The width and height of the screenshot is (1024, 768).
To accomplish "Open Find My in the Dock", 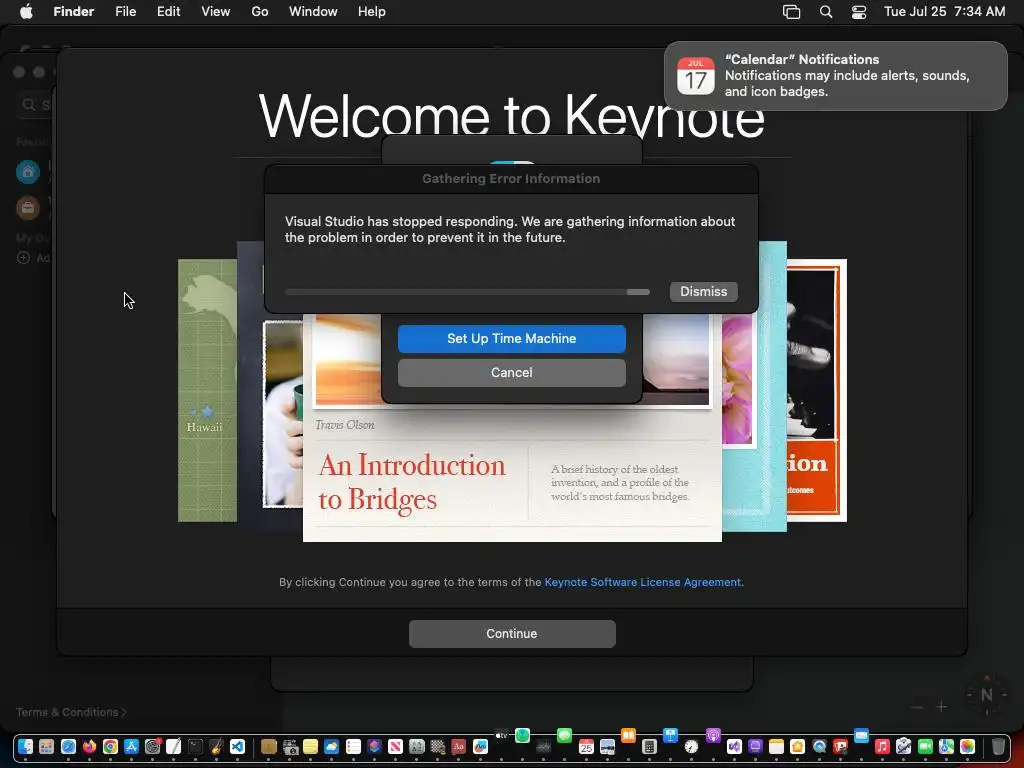I will [522, 735].
